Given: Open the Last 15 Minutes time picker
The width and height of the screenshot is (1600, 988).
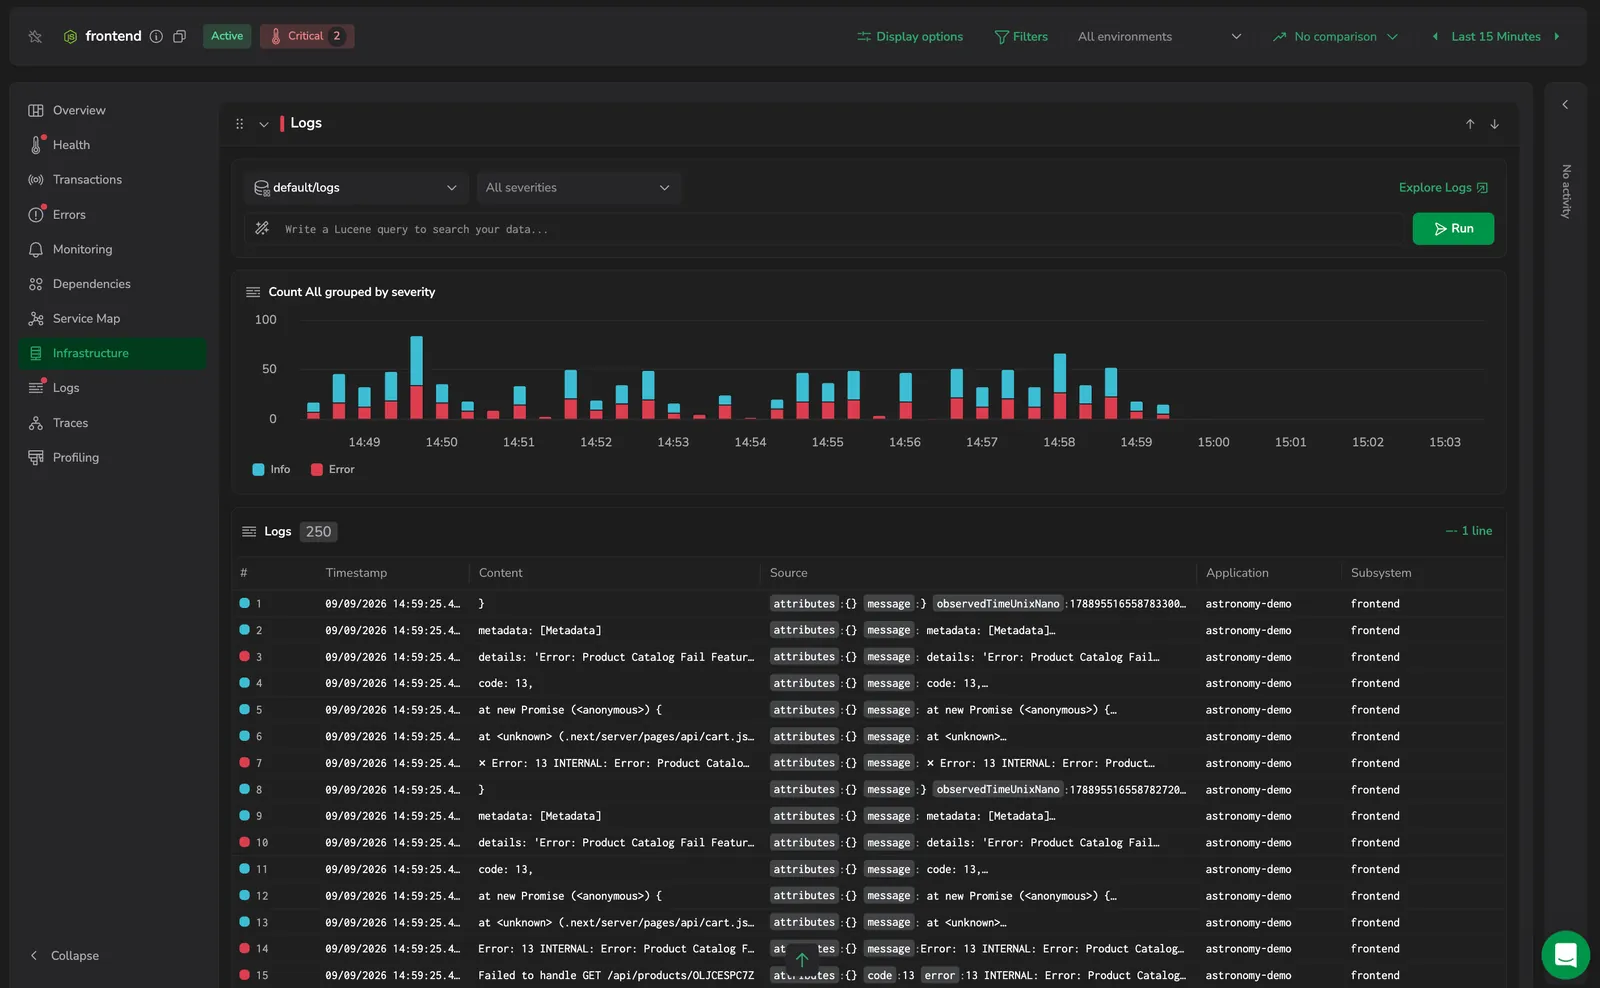Looking at the screenshot, I should (x=1496, y=36).
